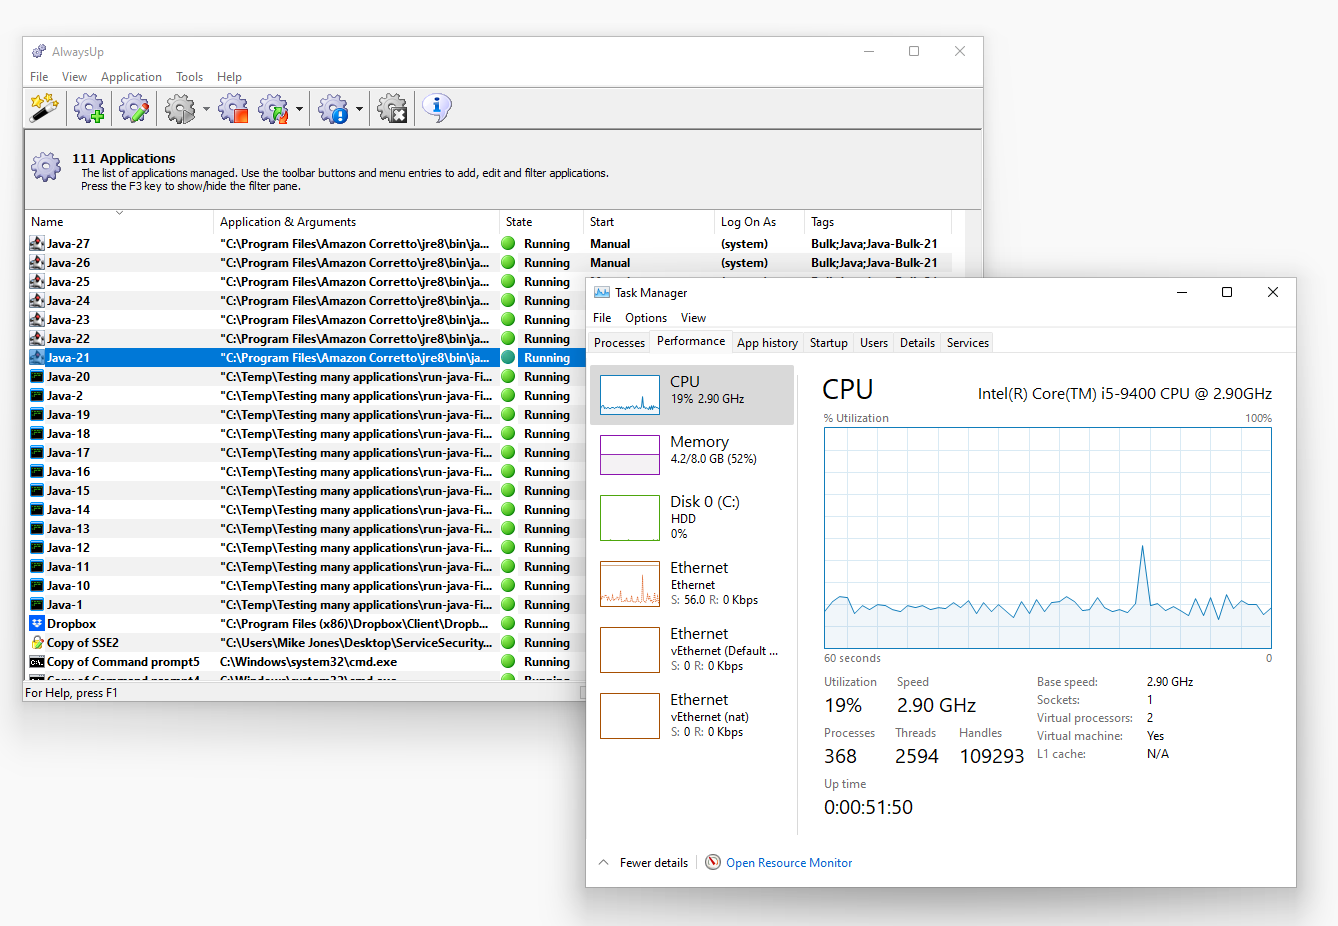The width and height of the screenshot is (1338, 926).
Task: Select the Java-1 name in the list
Action: coord(65,605)
